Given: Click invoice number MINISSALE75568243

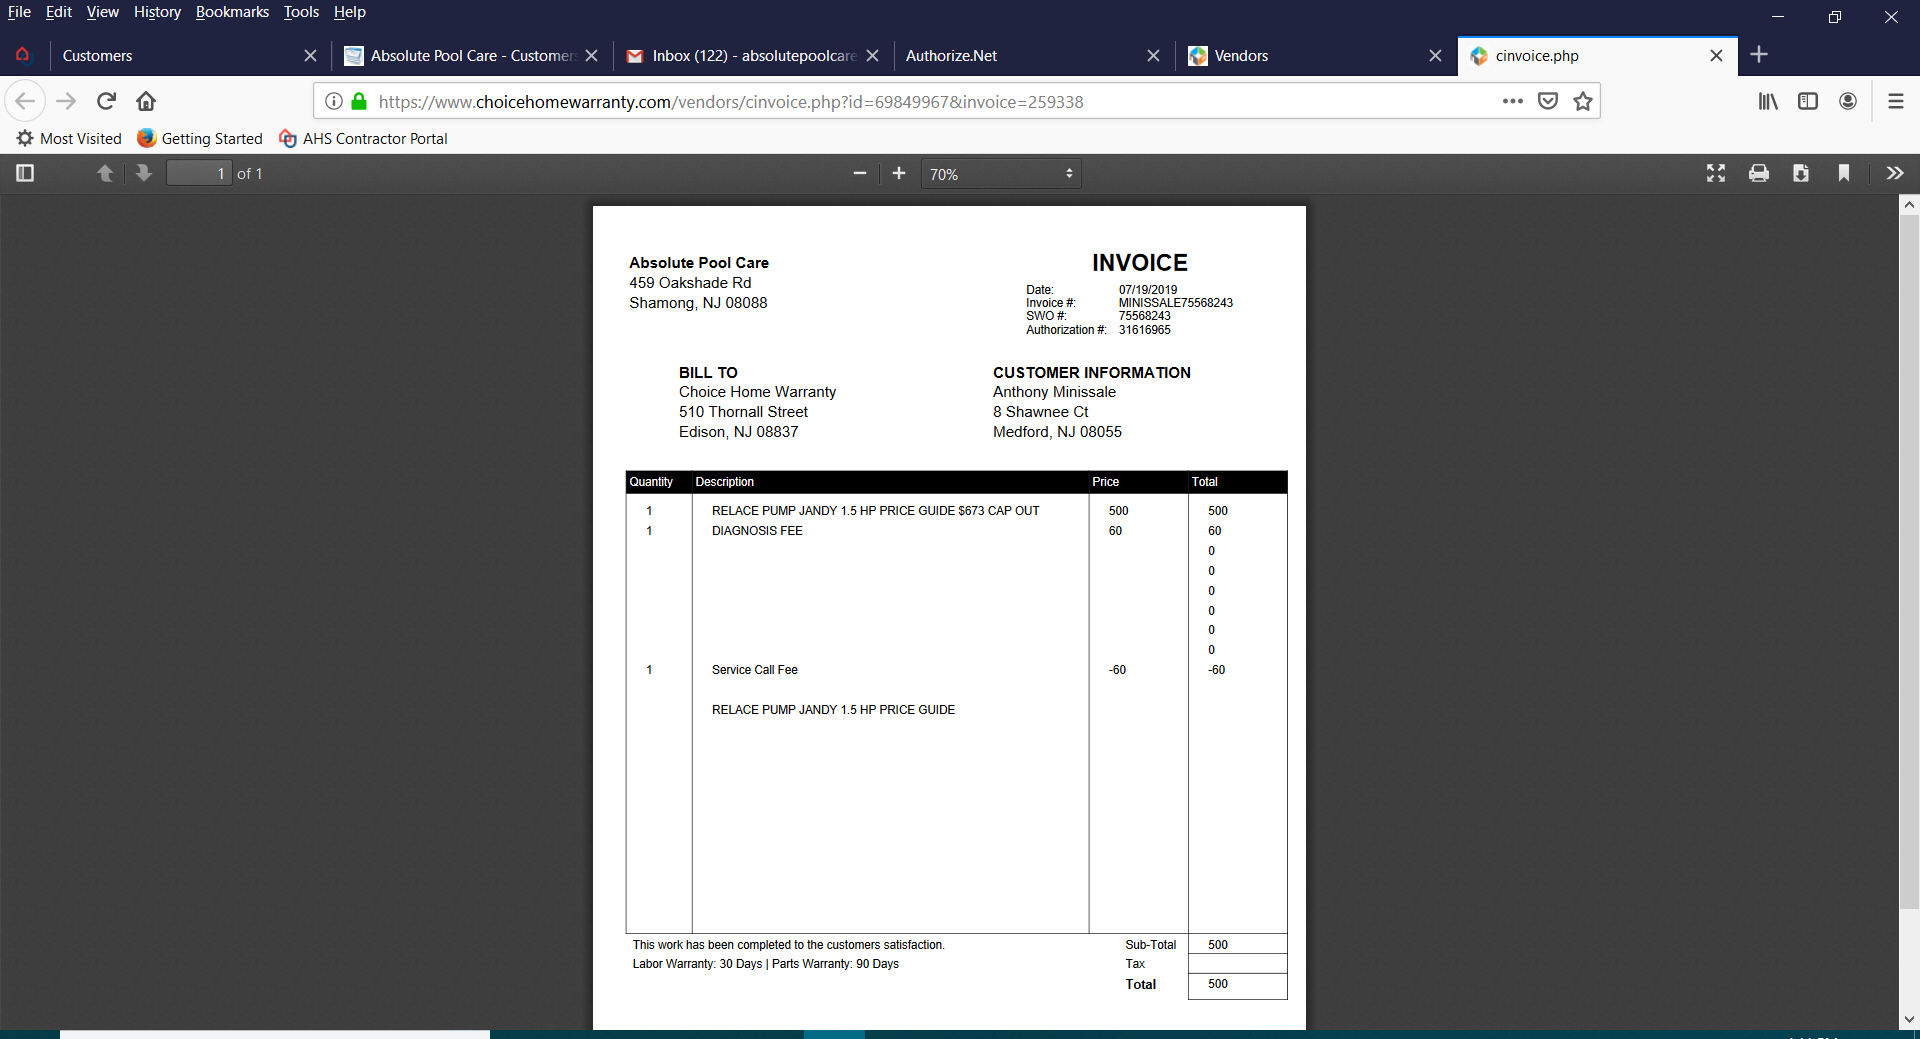Looking at the screenshot, I should pyautogui.click(x=1175, y=303).
